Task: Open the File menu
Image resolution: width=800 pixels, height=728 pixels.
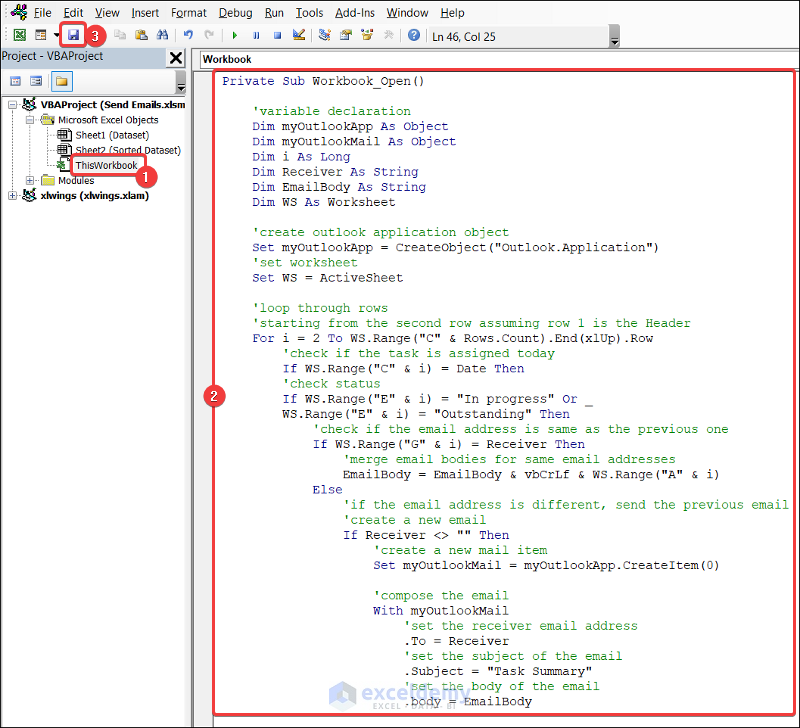Action: [x=42, y=13]
